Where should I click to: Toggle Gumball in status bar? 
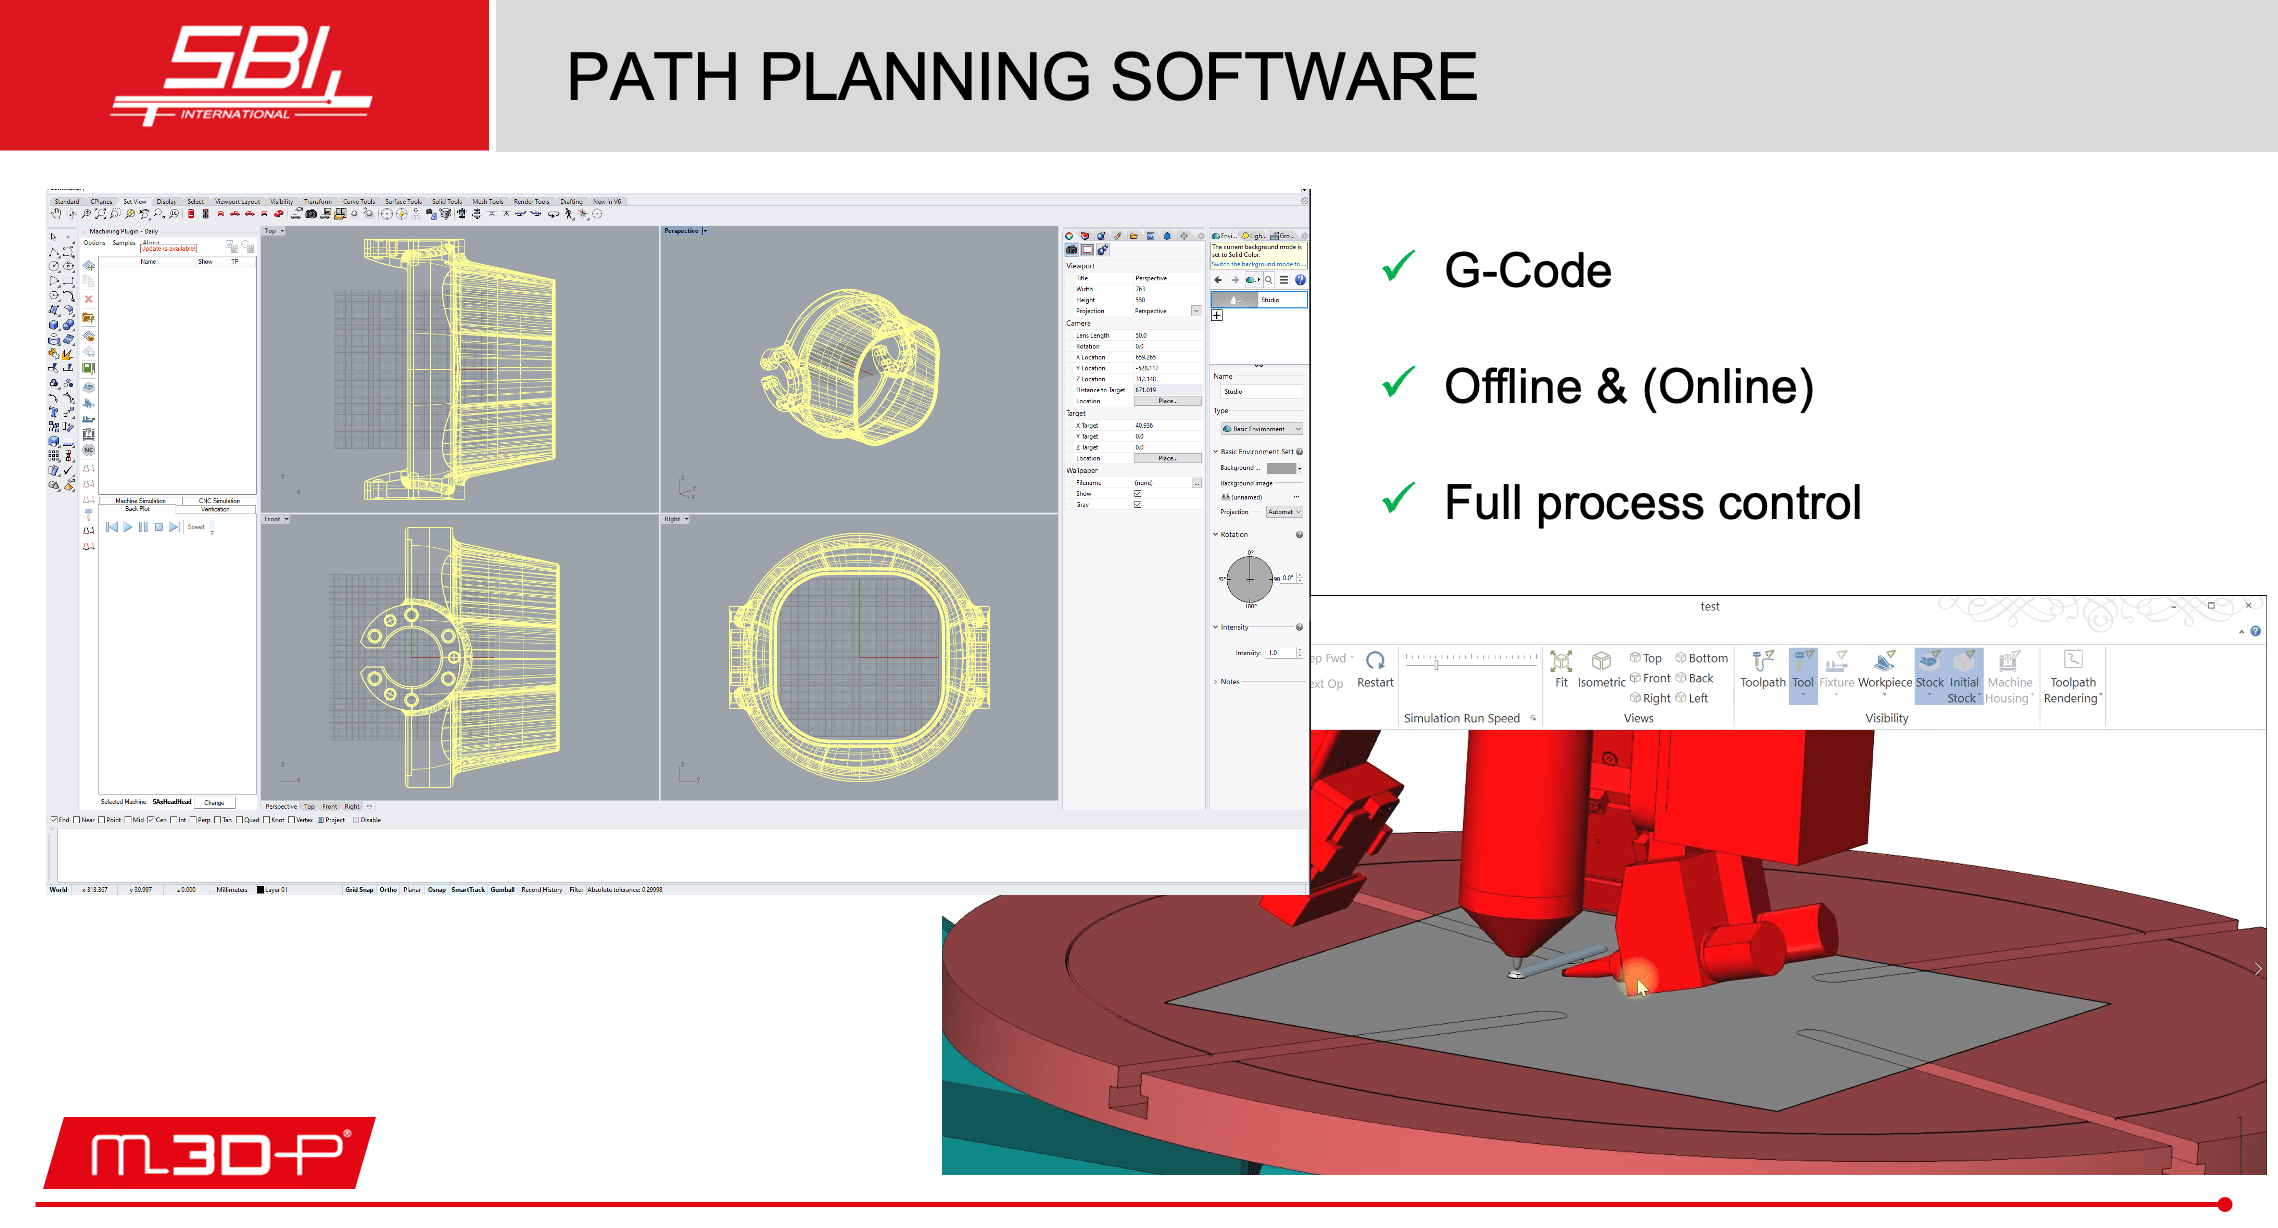(502, 890)
